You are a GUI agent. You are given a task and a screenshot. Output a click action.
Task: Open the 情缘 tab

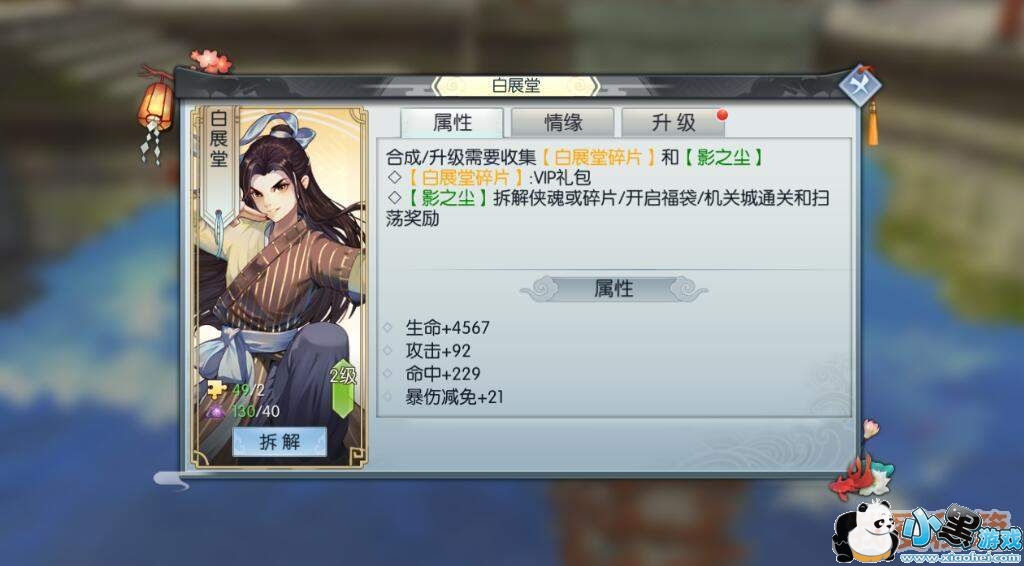563,123
